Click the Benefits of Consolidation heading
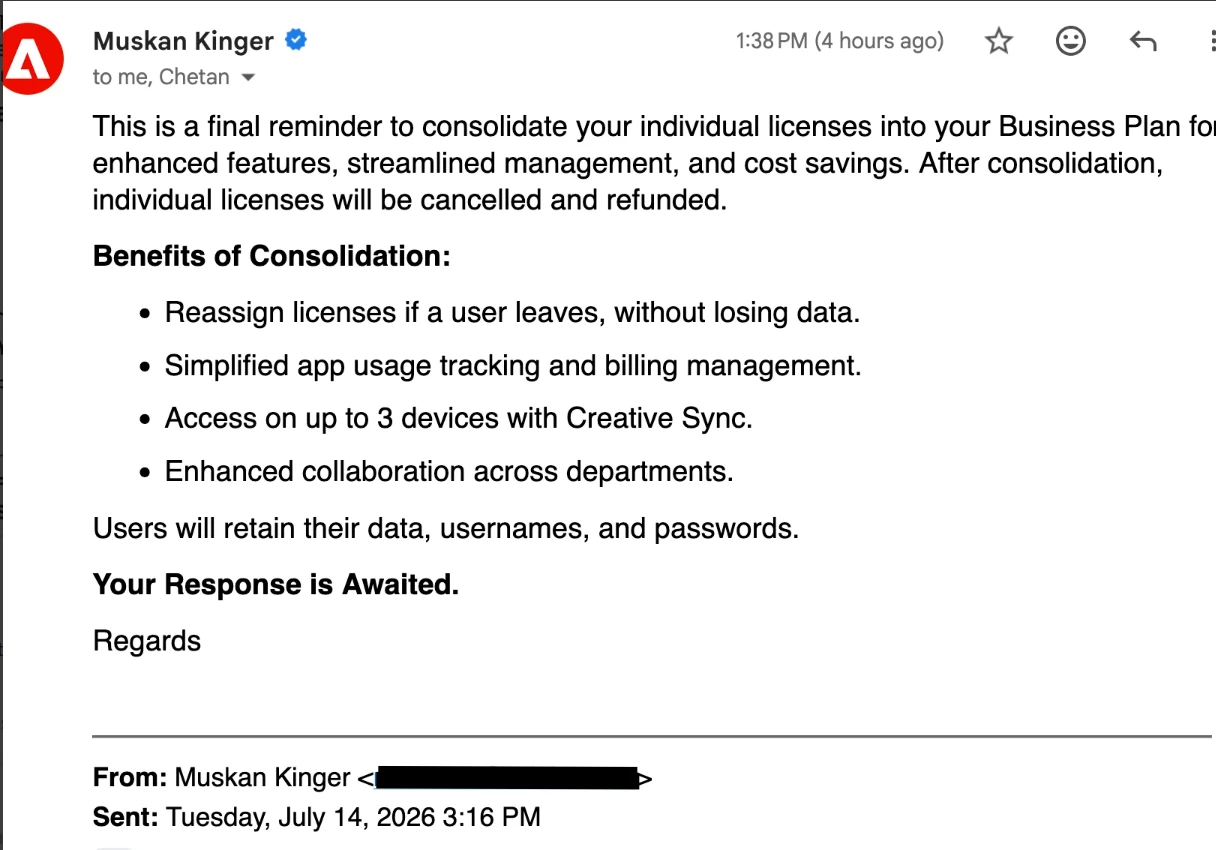The width and height of the screenshot is (1216, 850). pyautogui.click(x=272, y=256)
